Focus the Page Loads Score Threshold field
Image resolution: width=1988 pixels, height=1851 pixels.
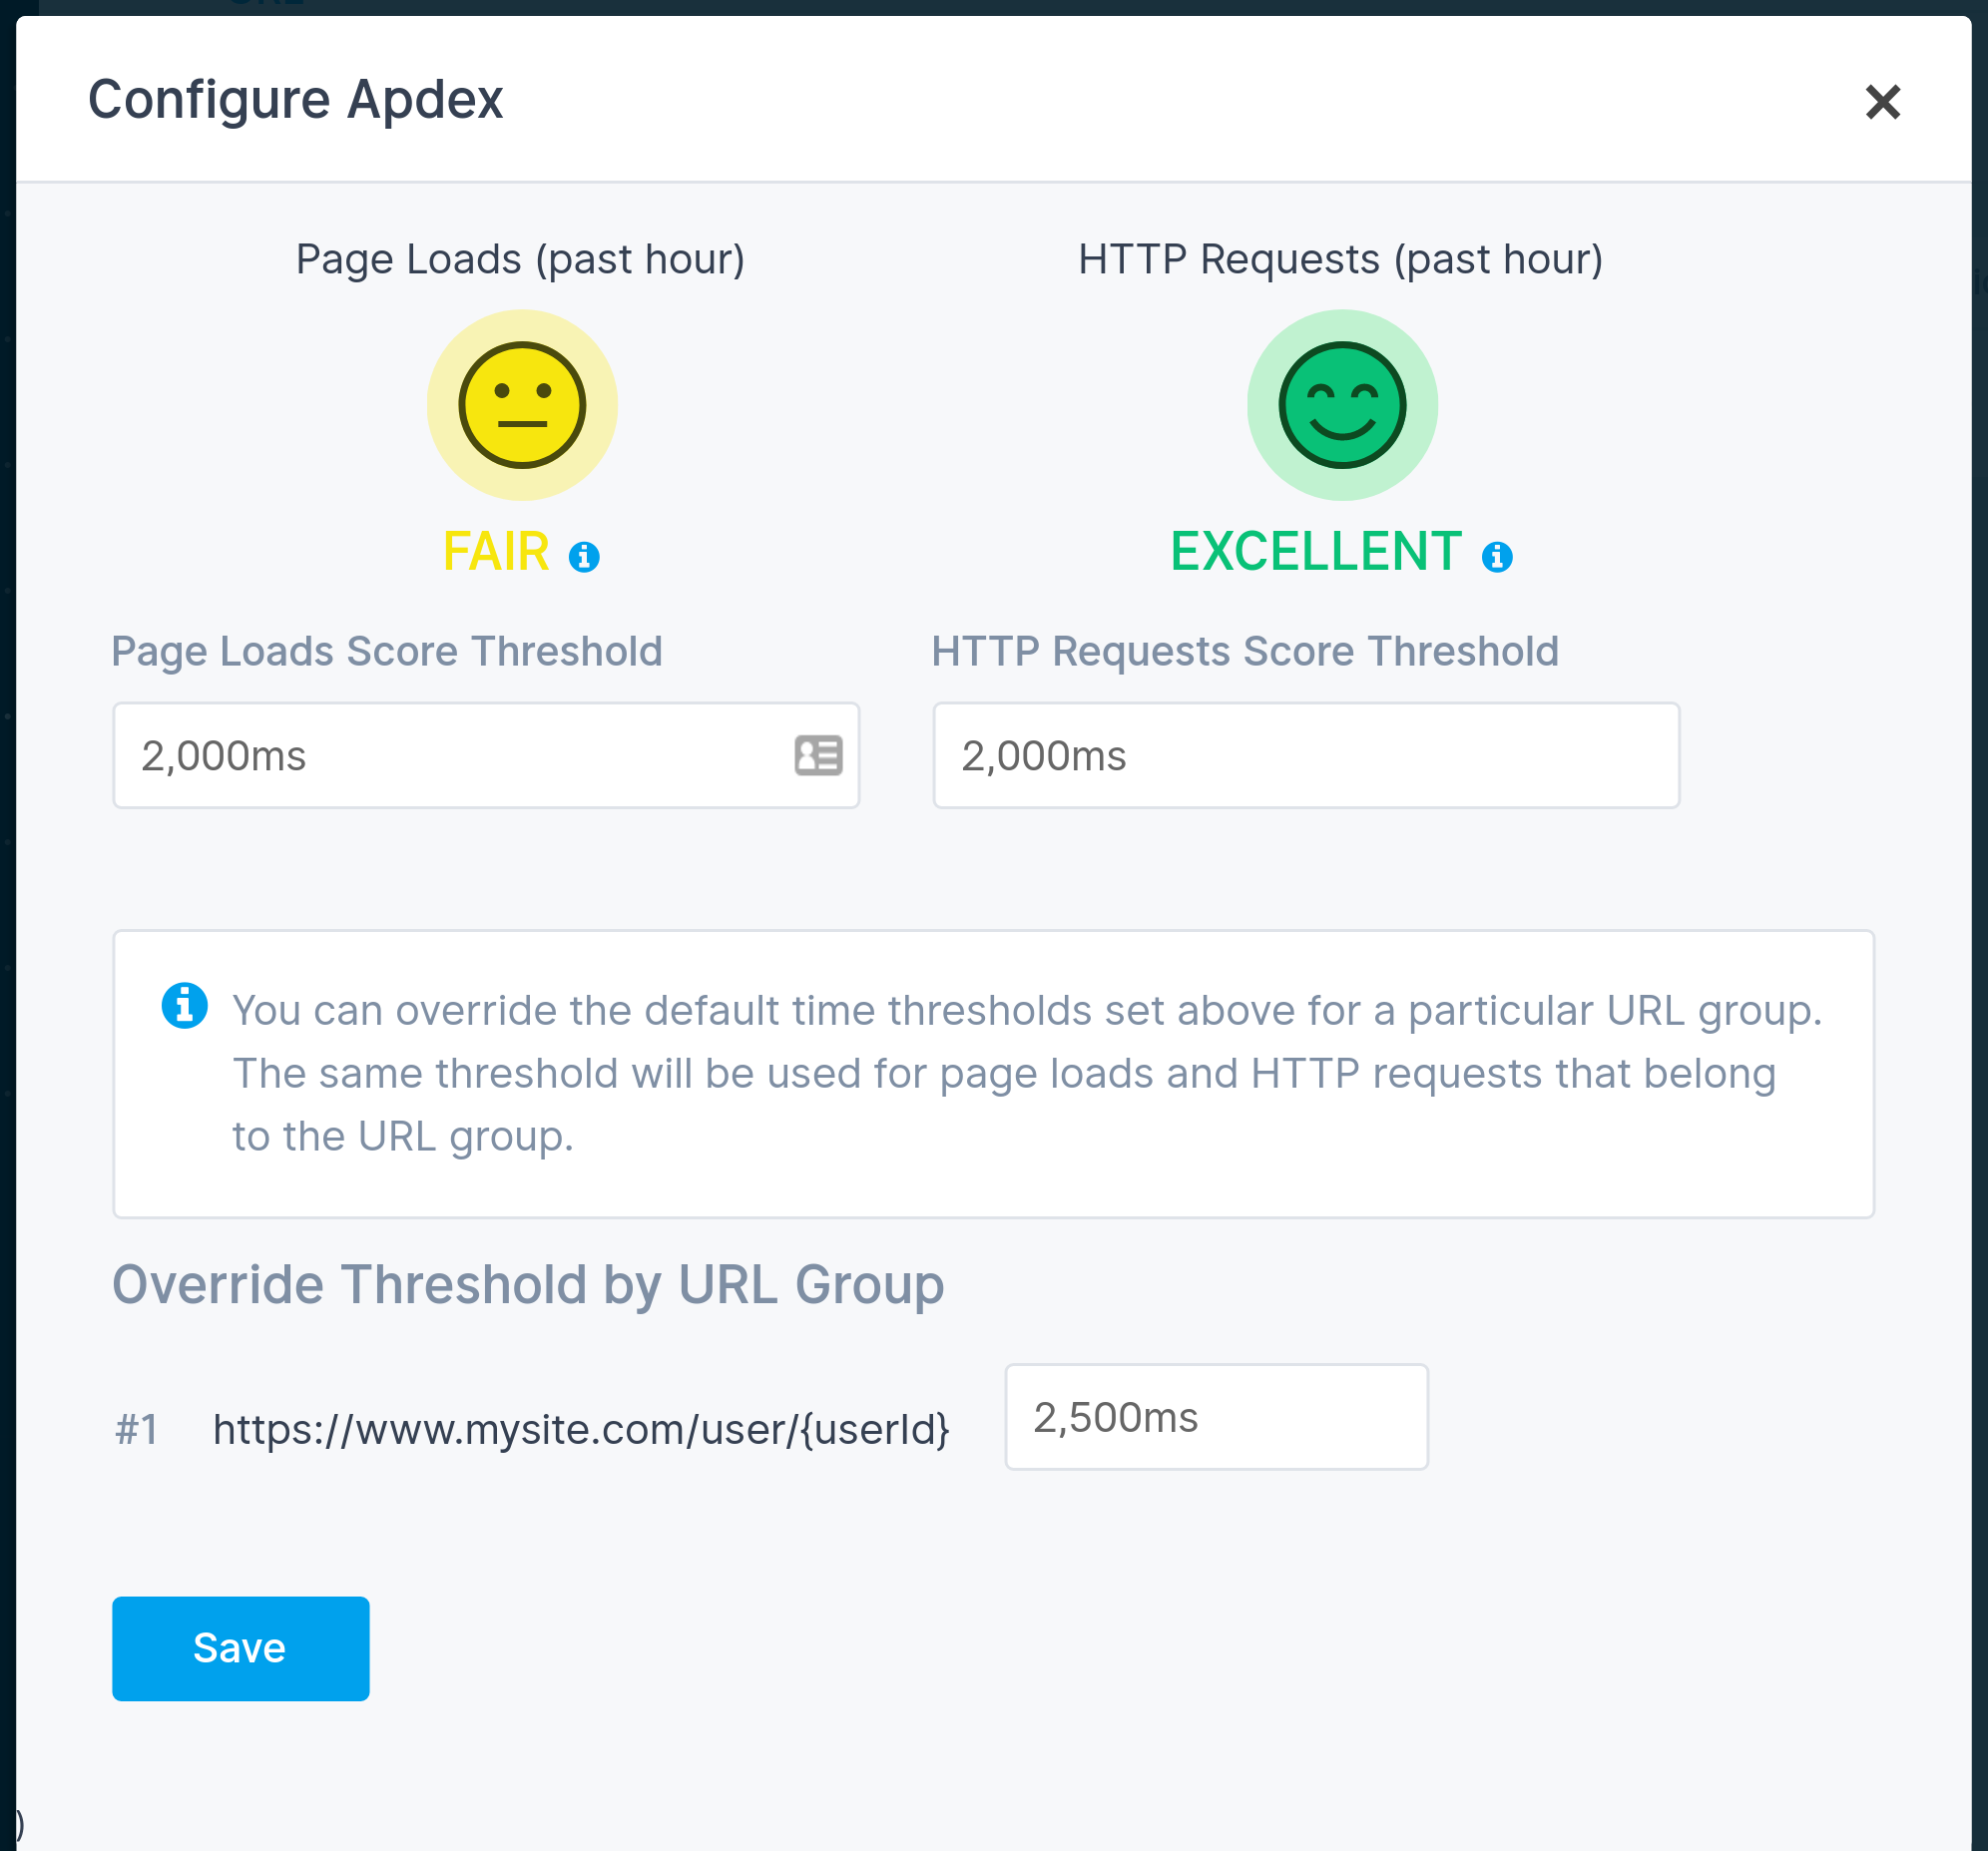point(486,755)
